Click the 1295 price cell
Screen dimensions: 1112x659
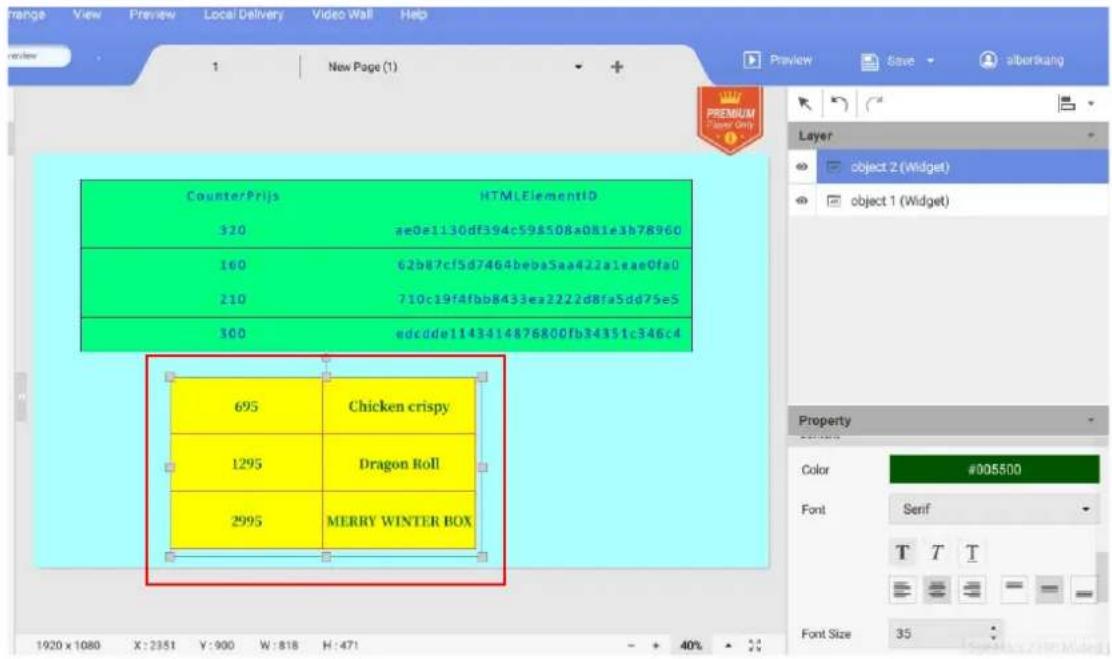click(x=246, y=463)
